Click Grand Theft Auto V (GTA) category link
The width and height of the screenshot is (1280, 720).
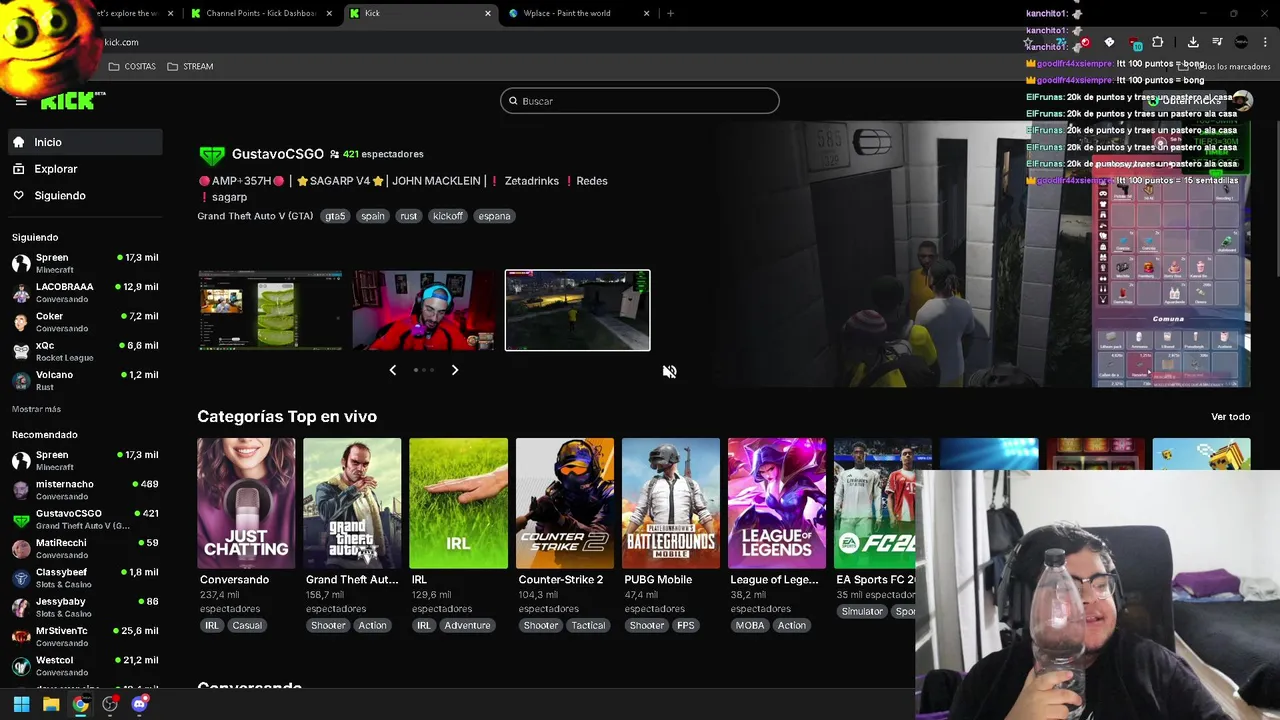(255, 216)
